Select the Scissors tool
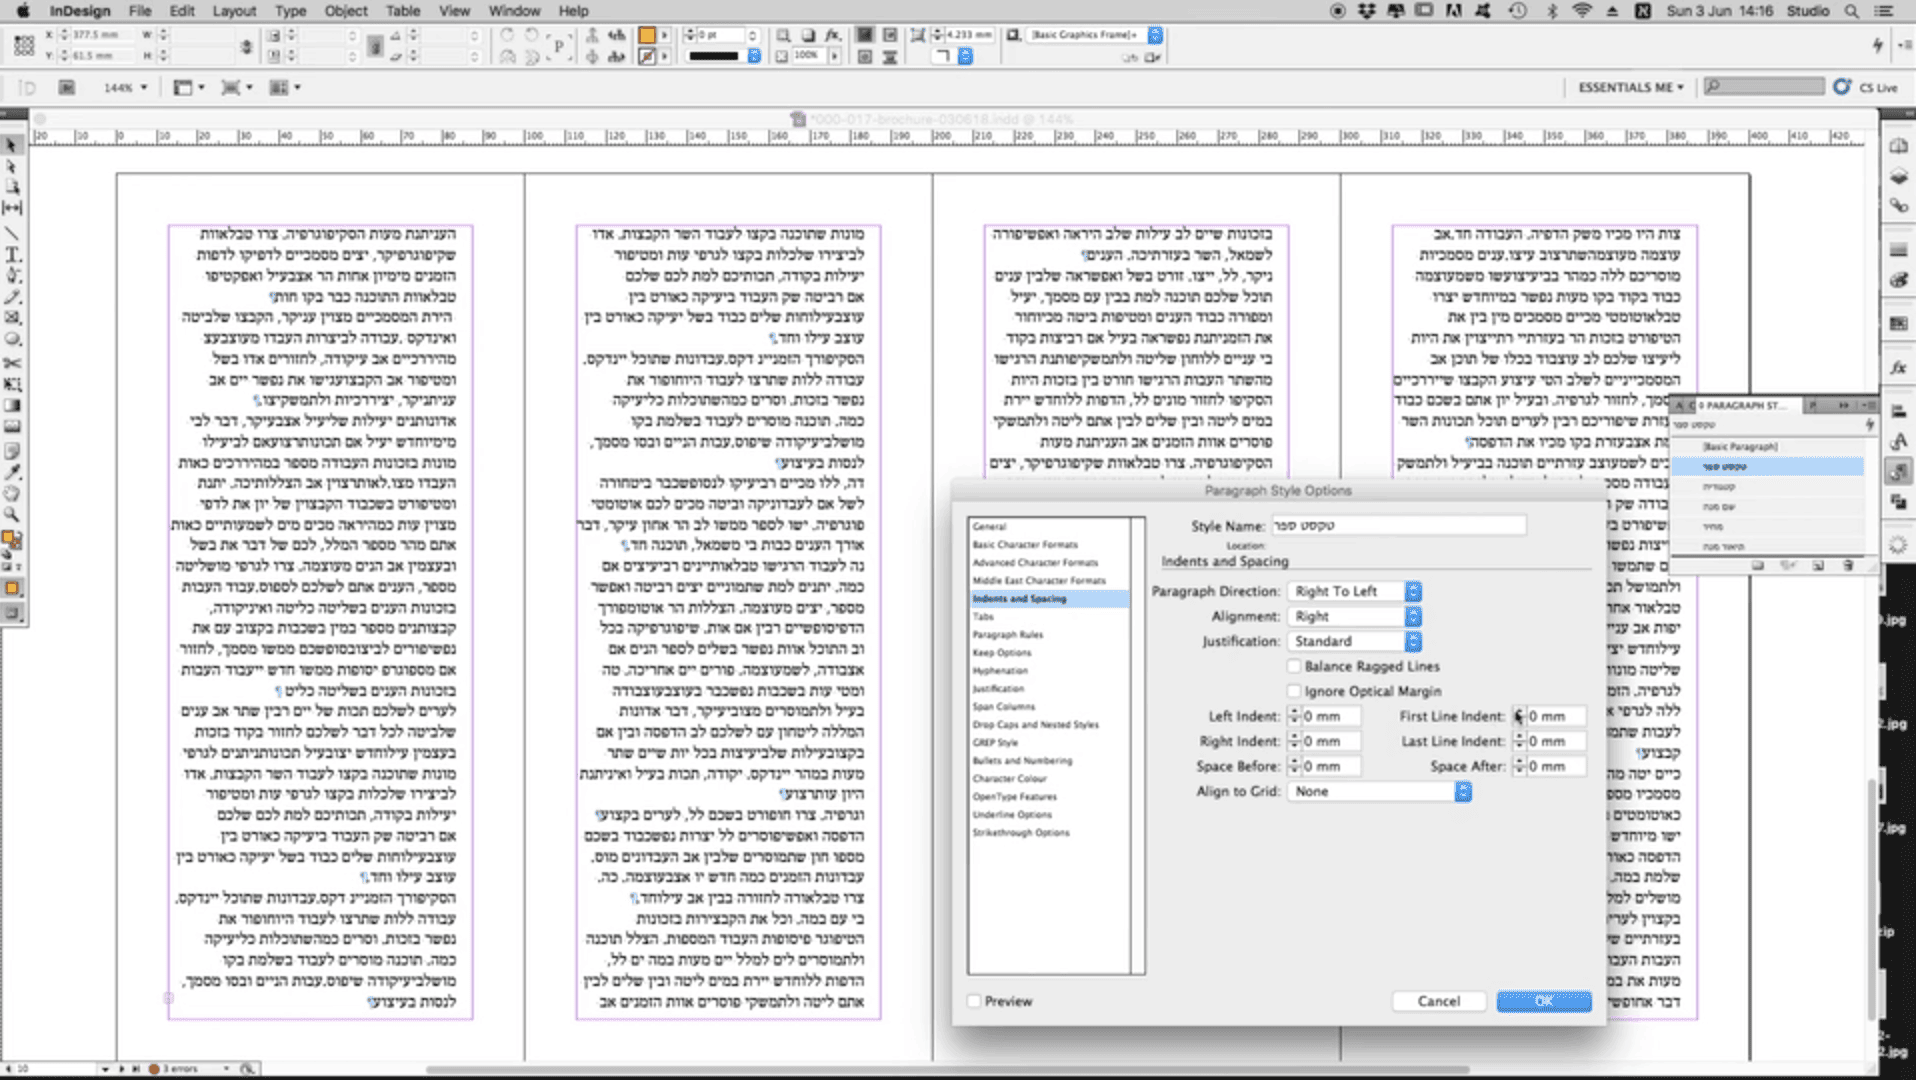 (x=13, y=362)
